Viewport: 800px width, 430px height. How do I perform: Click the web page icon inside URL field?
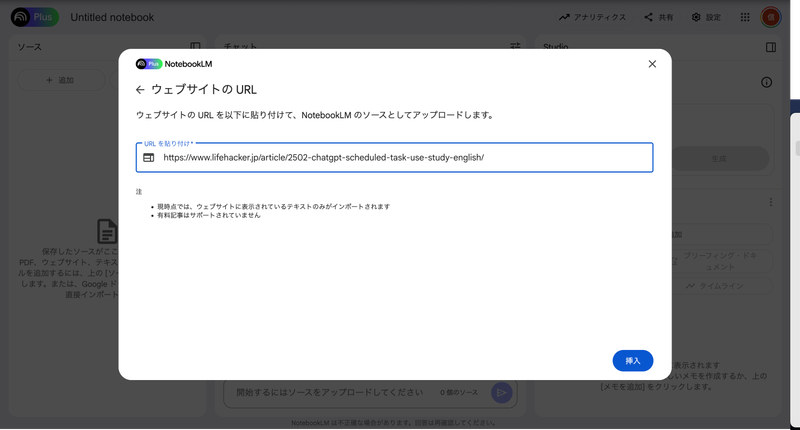point(148,158)
